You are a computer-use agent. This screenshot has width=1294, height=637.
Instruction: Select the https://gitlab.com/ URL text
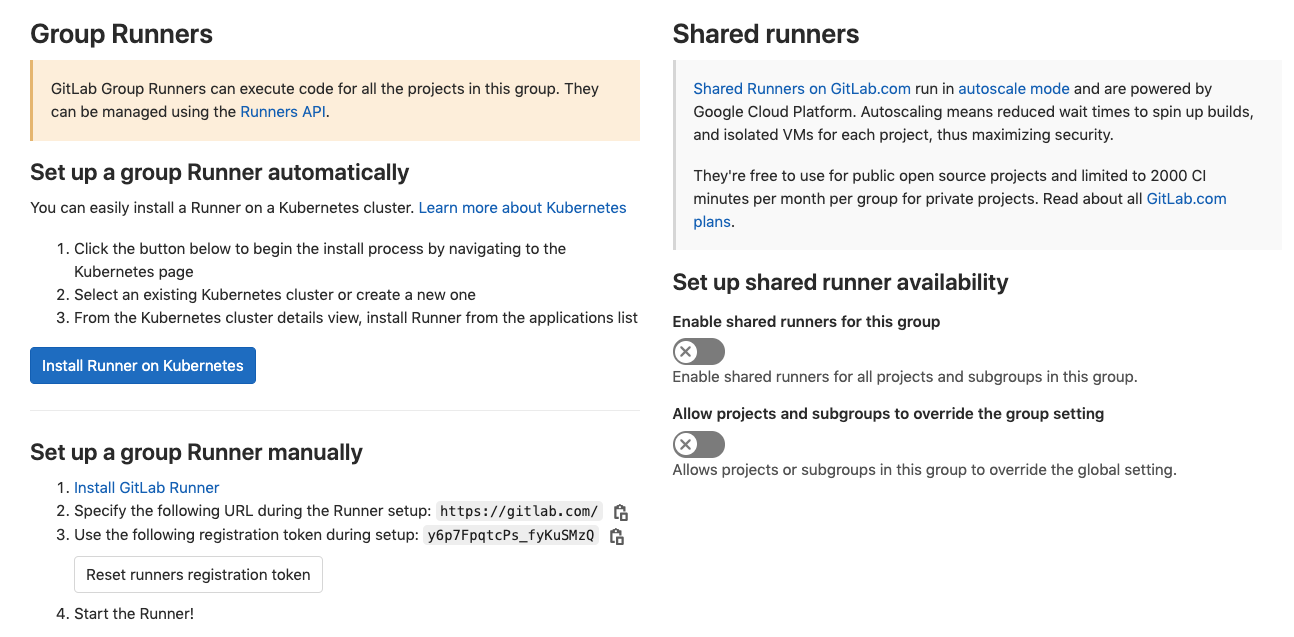[519, 511]
